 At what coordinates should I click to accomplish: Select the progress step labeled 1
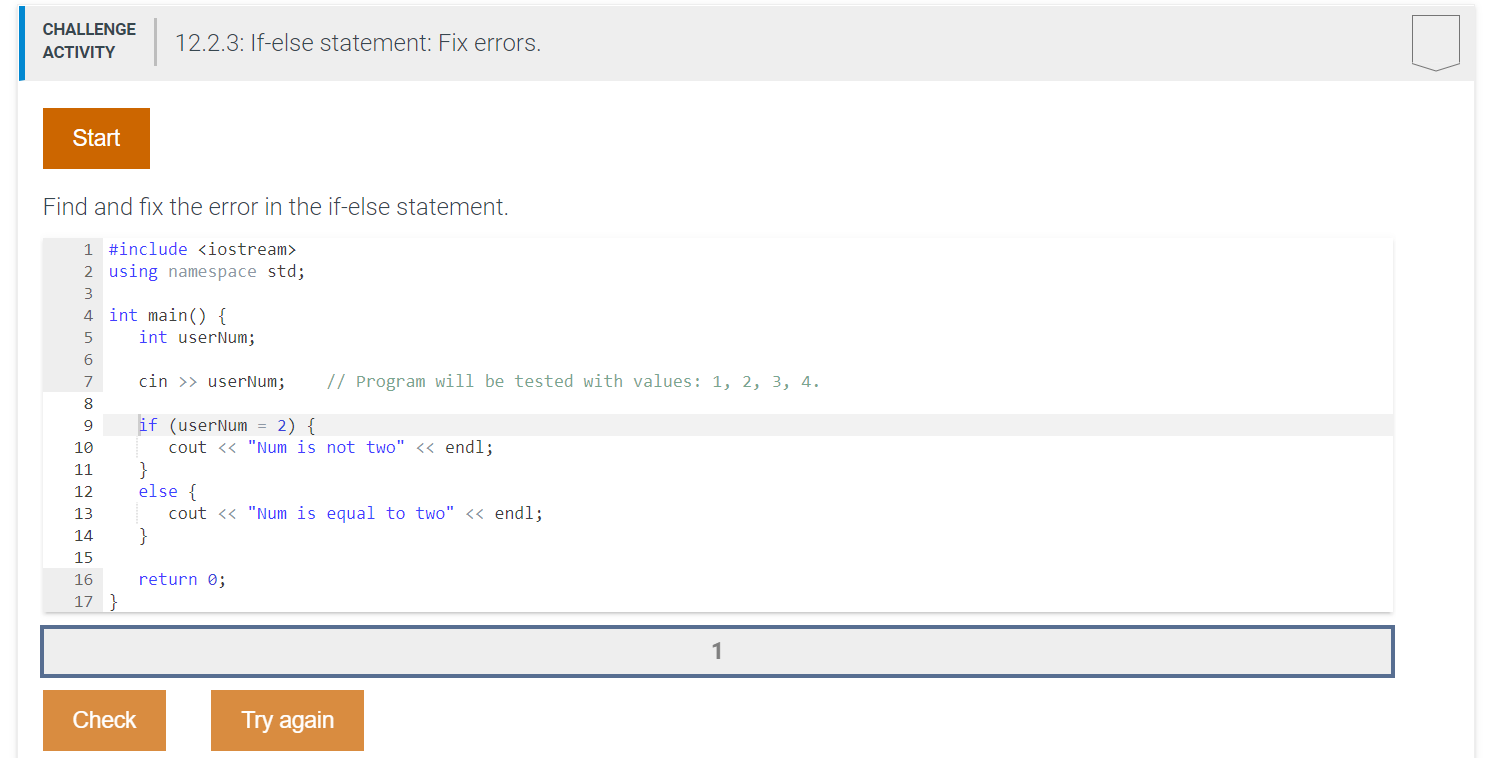716,650
